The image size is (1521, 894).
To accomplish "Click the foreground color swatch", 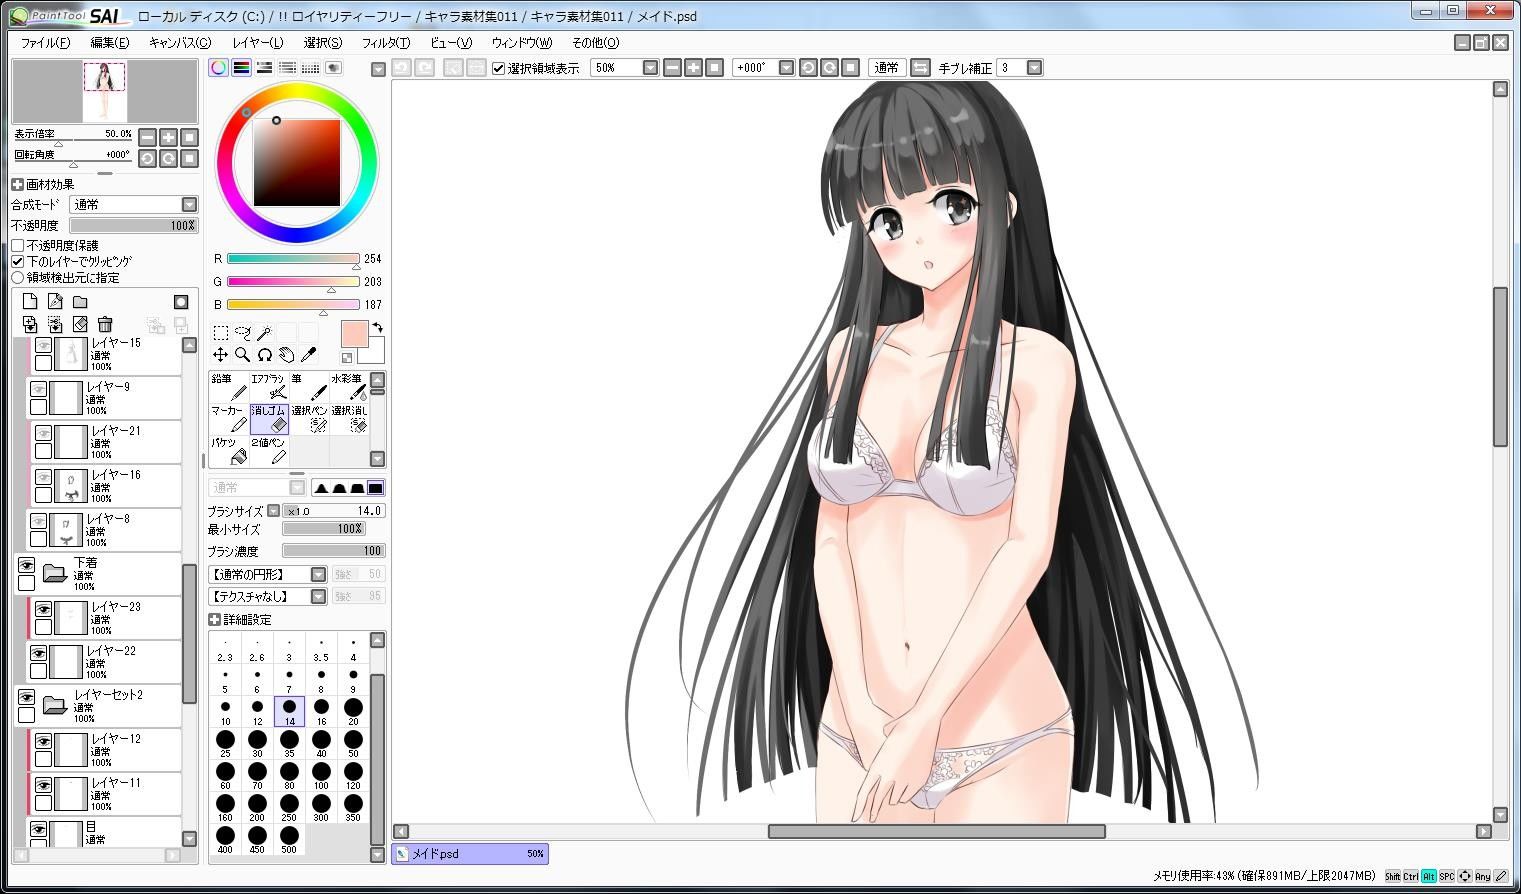I will 354,334.
